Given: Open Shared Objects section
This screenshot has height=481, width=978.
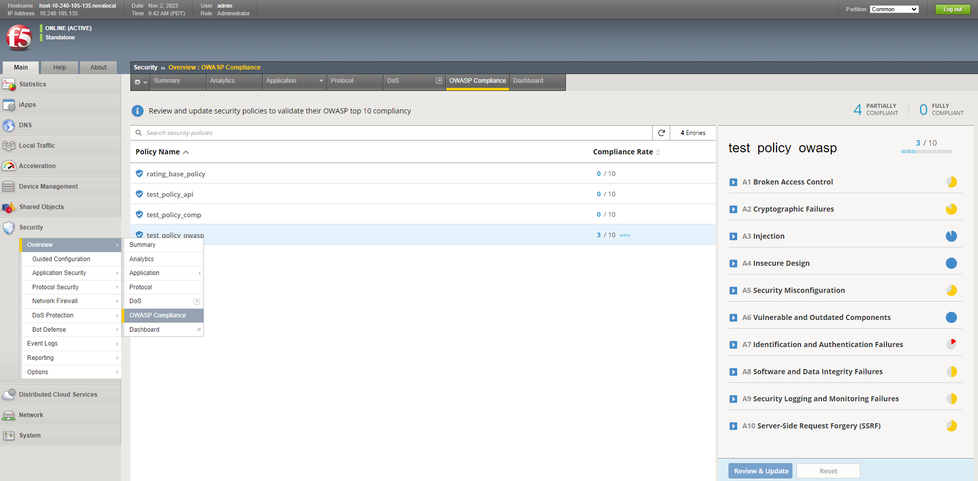Looking at the screenshot, I should click(61, 206).
